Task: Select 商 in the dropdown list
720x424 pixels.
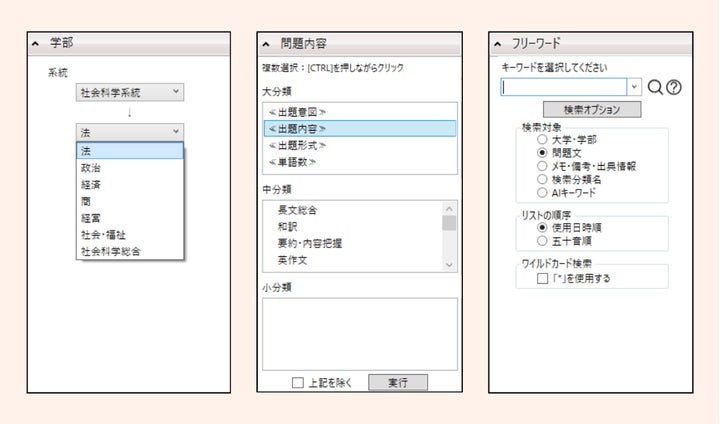Action: pos(130,201)
